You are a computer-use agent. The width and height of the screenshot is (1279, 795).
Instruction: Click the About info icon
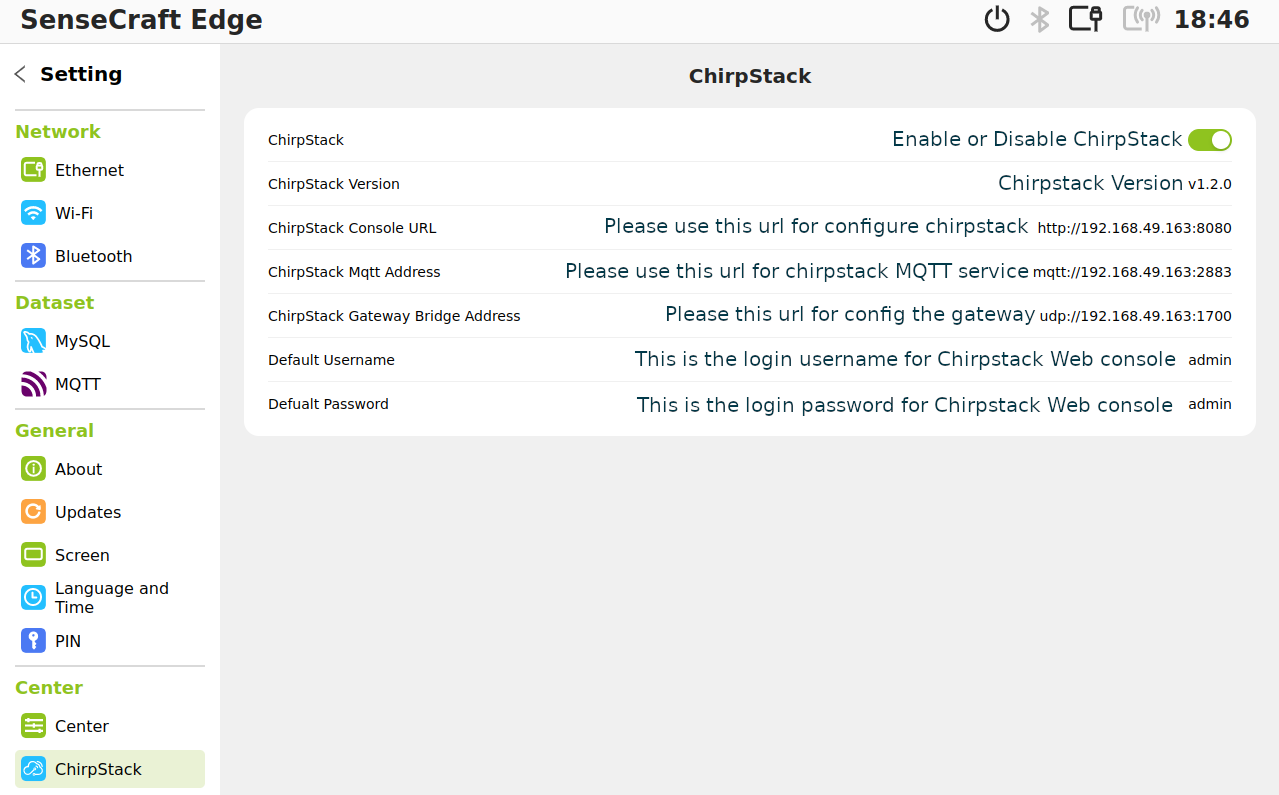click(x=33, y=469)
